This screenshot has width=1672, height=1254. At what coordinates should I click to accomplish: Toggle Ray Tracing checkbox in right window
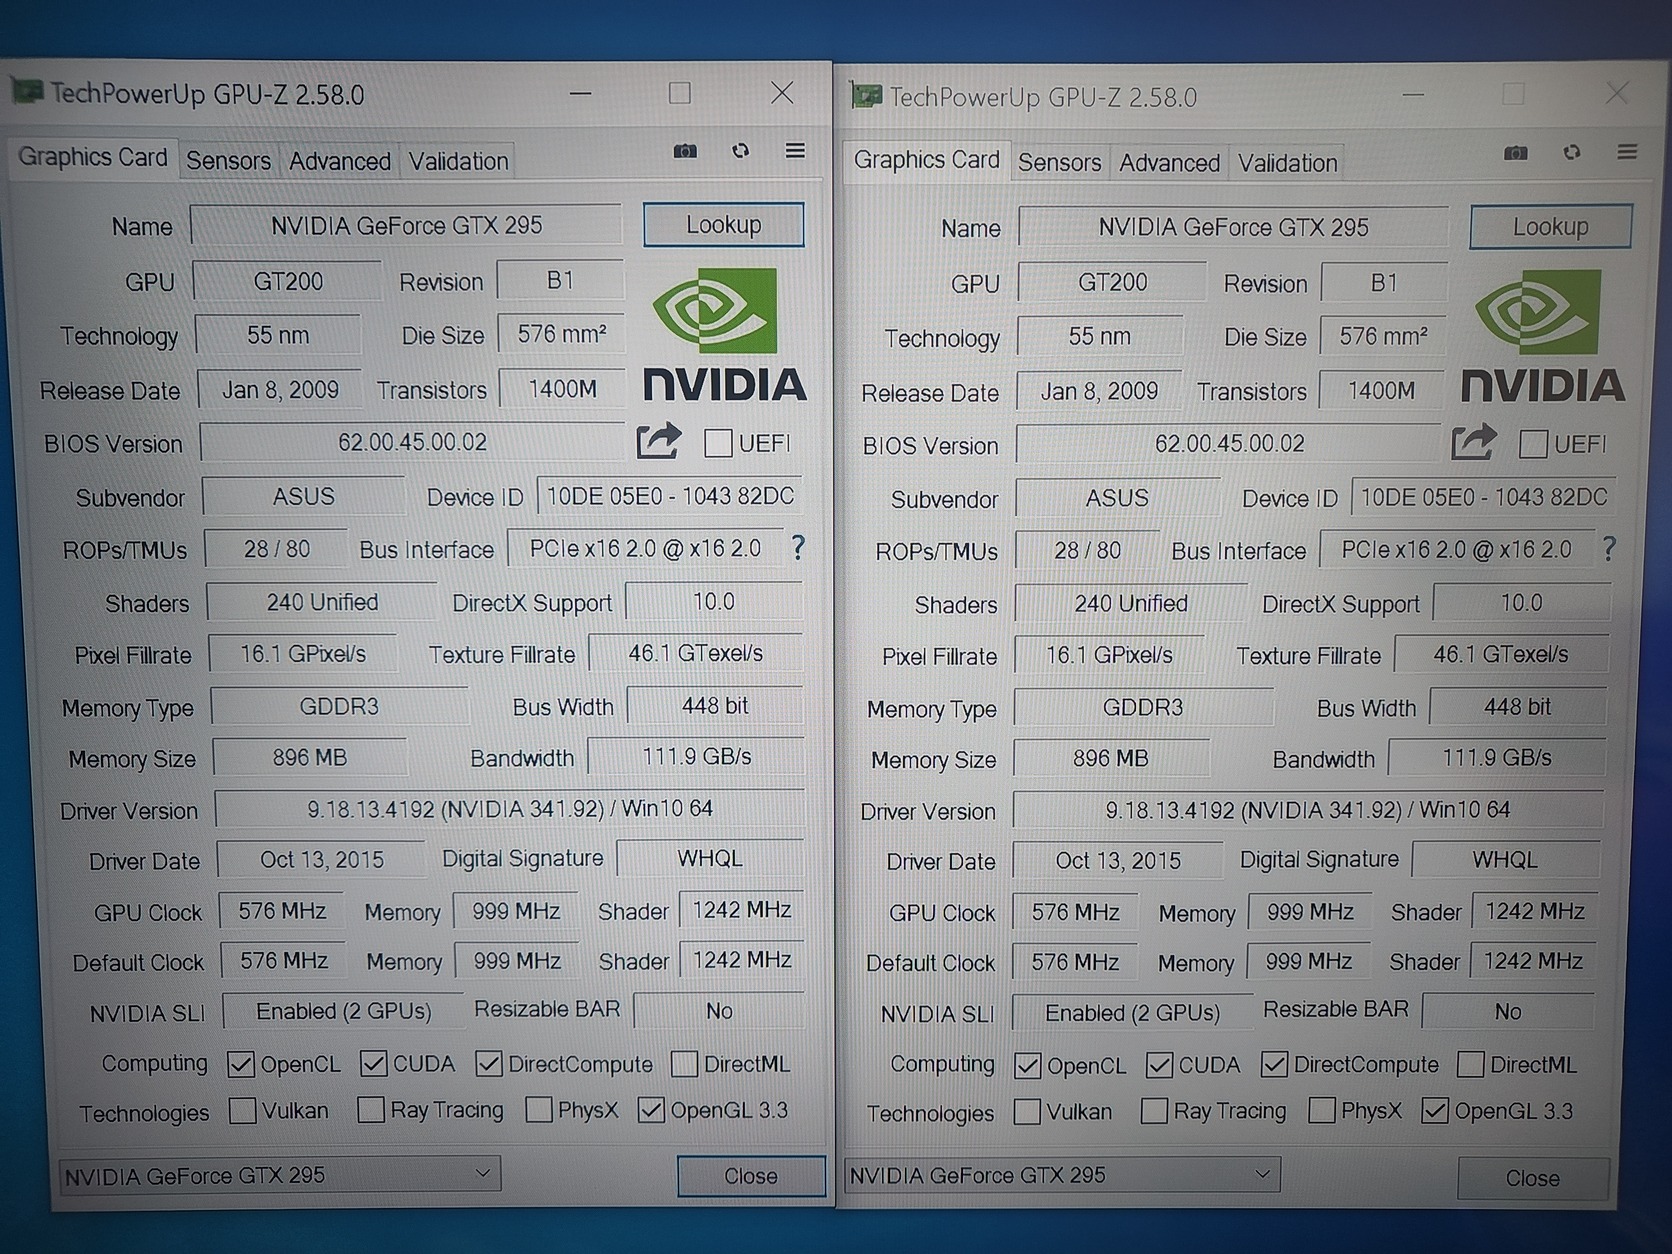click(x=1154, y=1111)
